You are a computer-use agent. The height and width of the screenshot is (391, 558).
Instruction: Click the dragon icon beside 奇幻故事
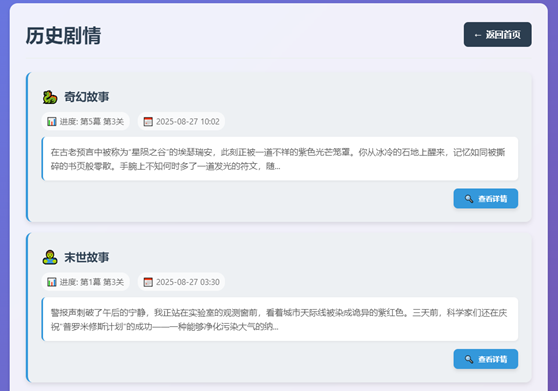tap(50, 97)
